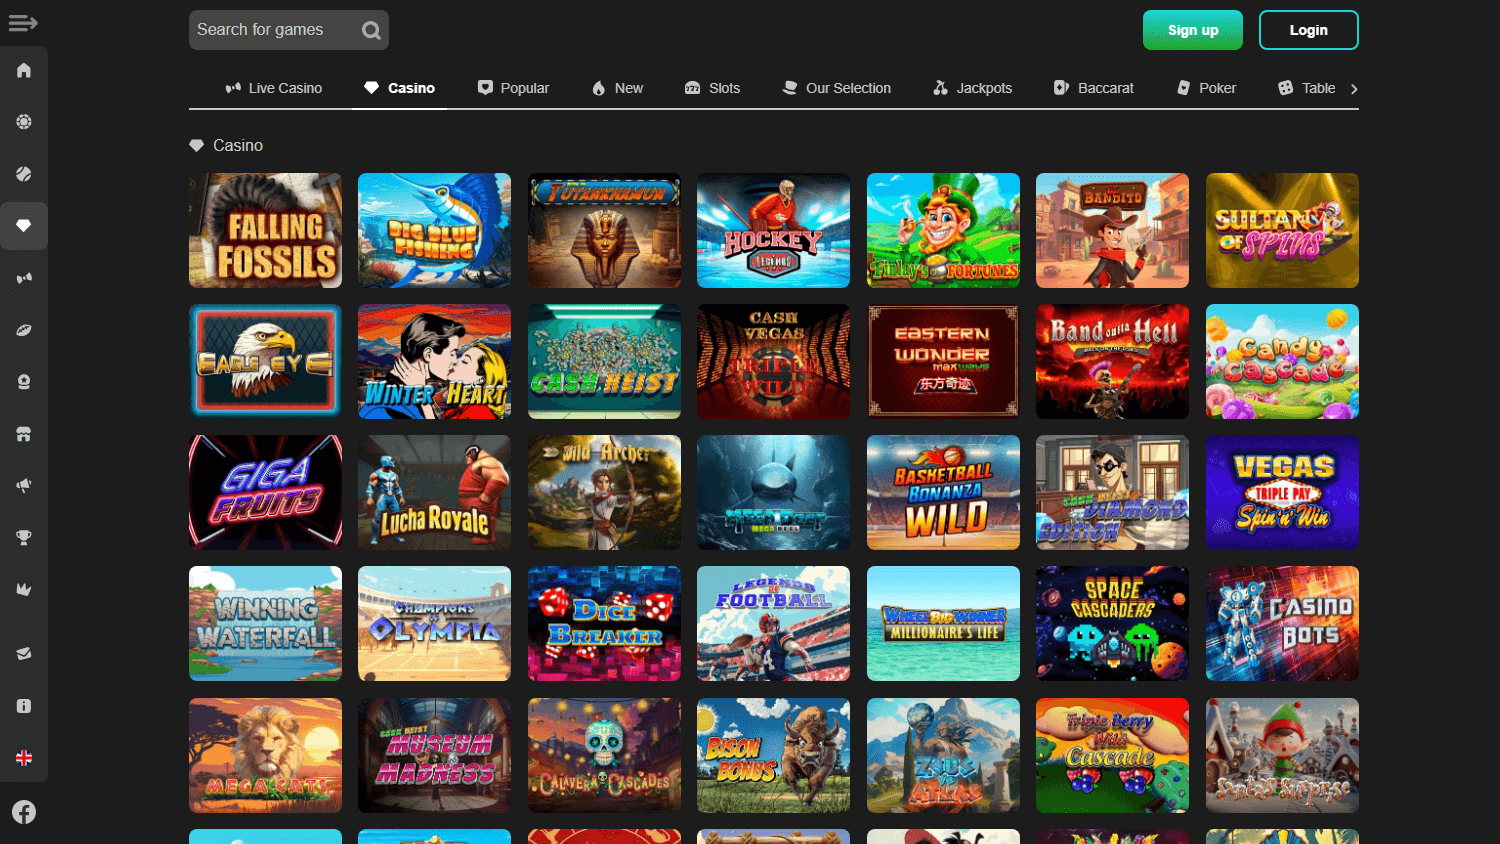Click the Facebook icon at bottom left

23,812
